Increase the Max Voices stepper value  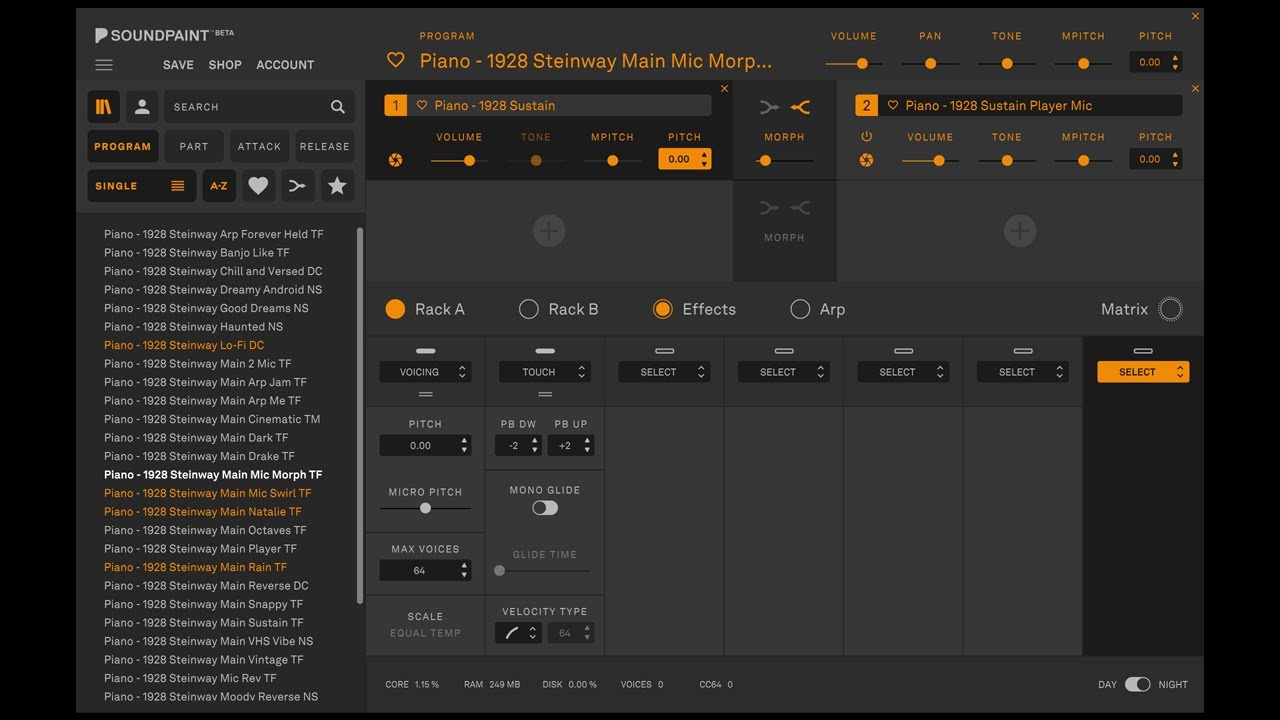(464, 566)
